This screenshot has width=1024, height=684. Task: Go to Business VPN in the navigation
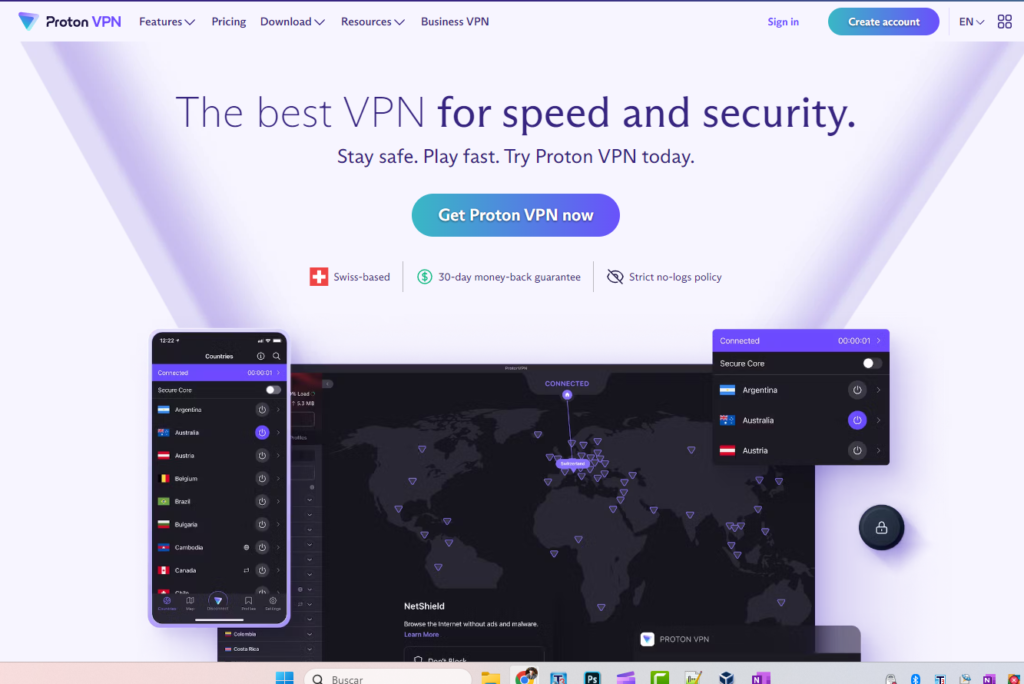[455, 22]
